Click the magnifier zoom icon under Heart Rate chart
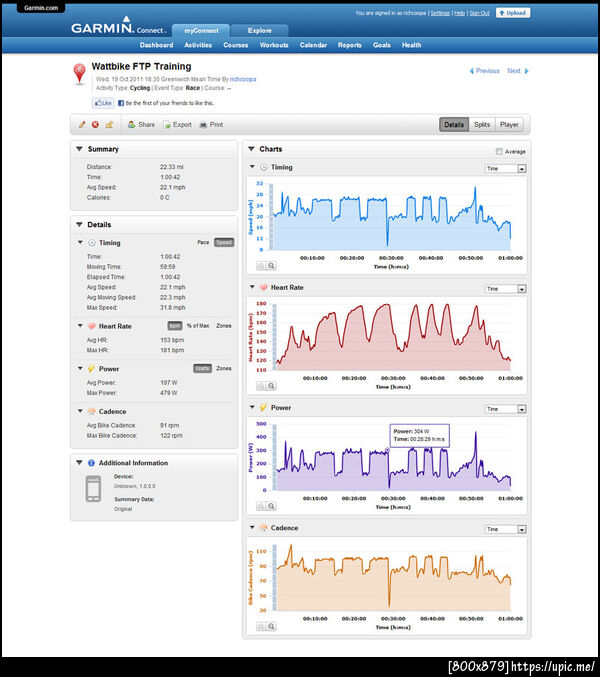This screenshot has width=600, height=677. [272, 386]
